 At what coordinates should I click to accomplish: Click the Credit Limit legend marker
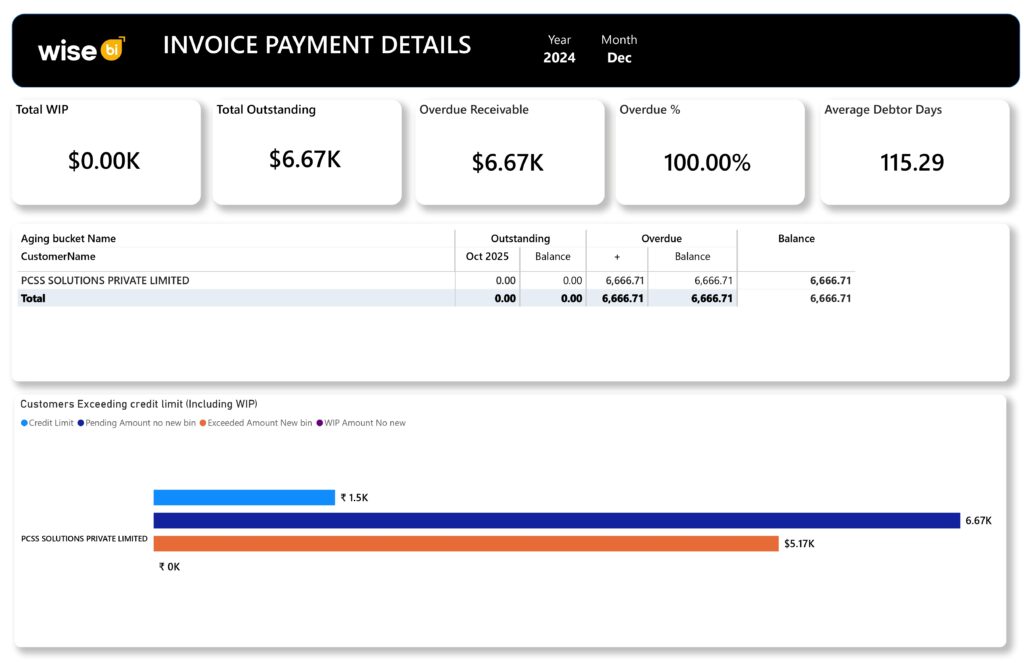click(24, 423)
